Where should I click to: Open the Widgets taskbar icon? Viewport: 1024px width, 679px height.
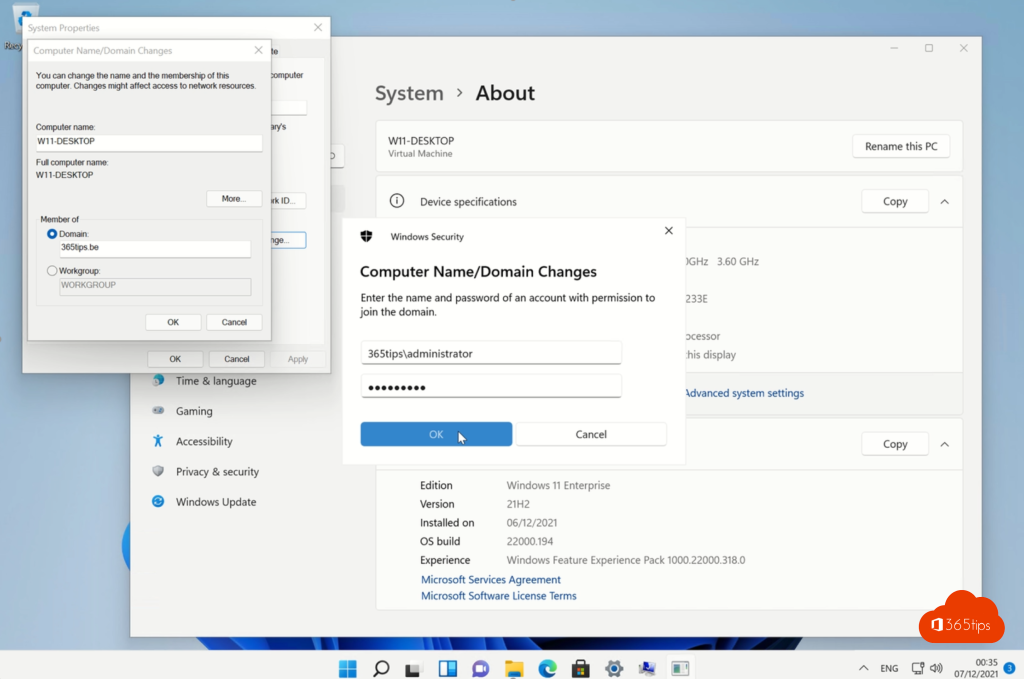447,669
